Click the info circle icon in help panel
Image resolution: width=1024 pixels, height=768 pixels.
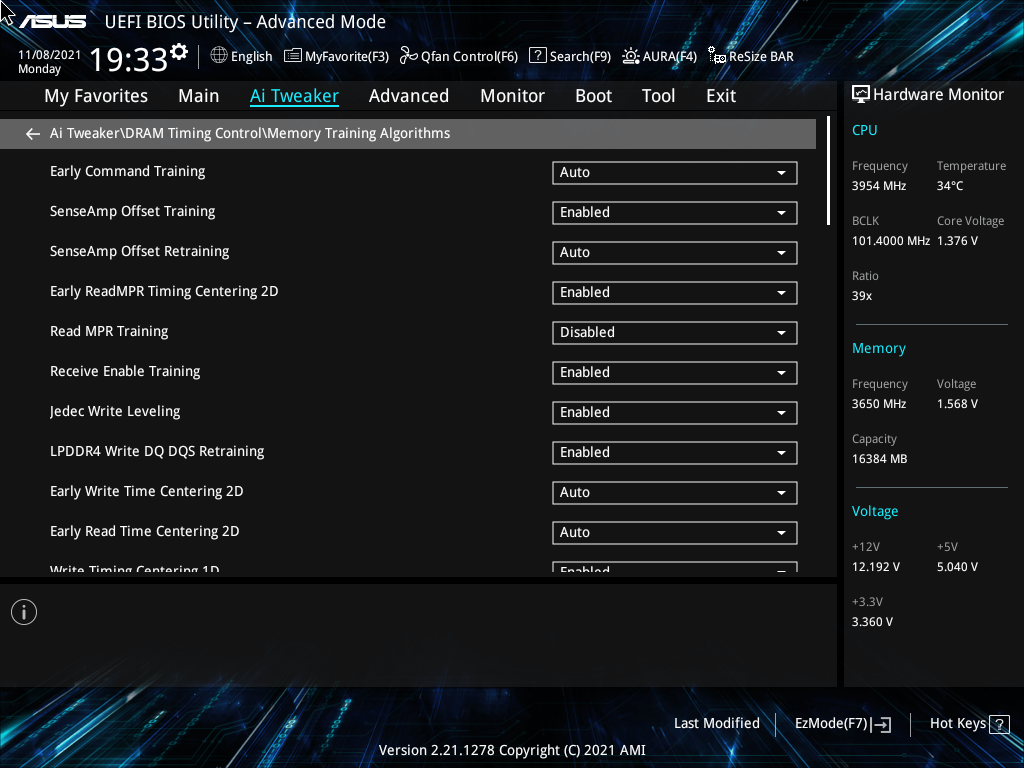click(x=24, y=613)
